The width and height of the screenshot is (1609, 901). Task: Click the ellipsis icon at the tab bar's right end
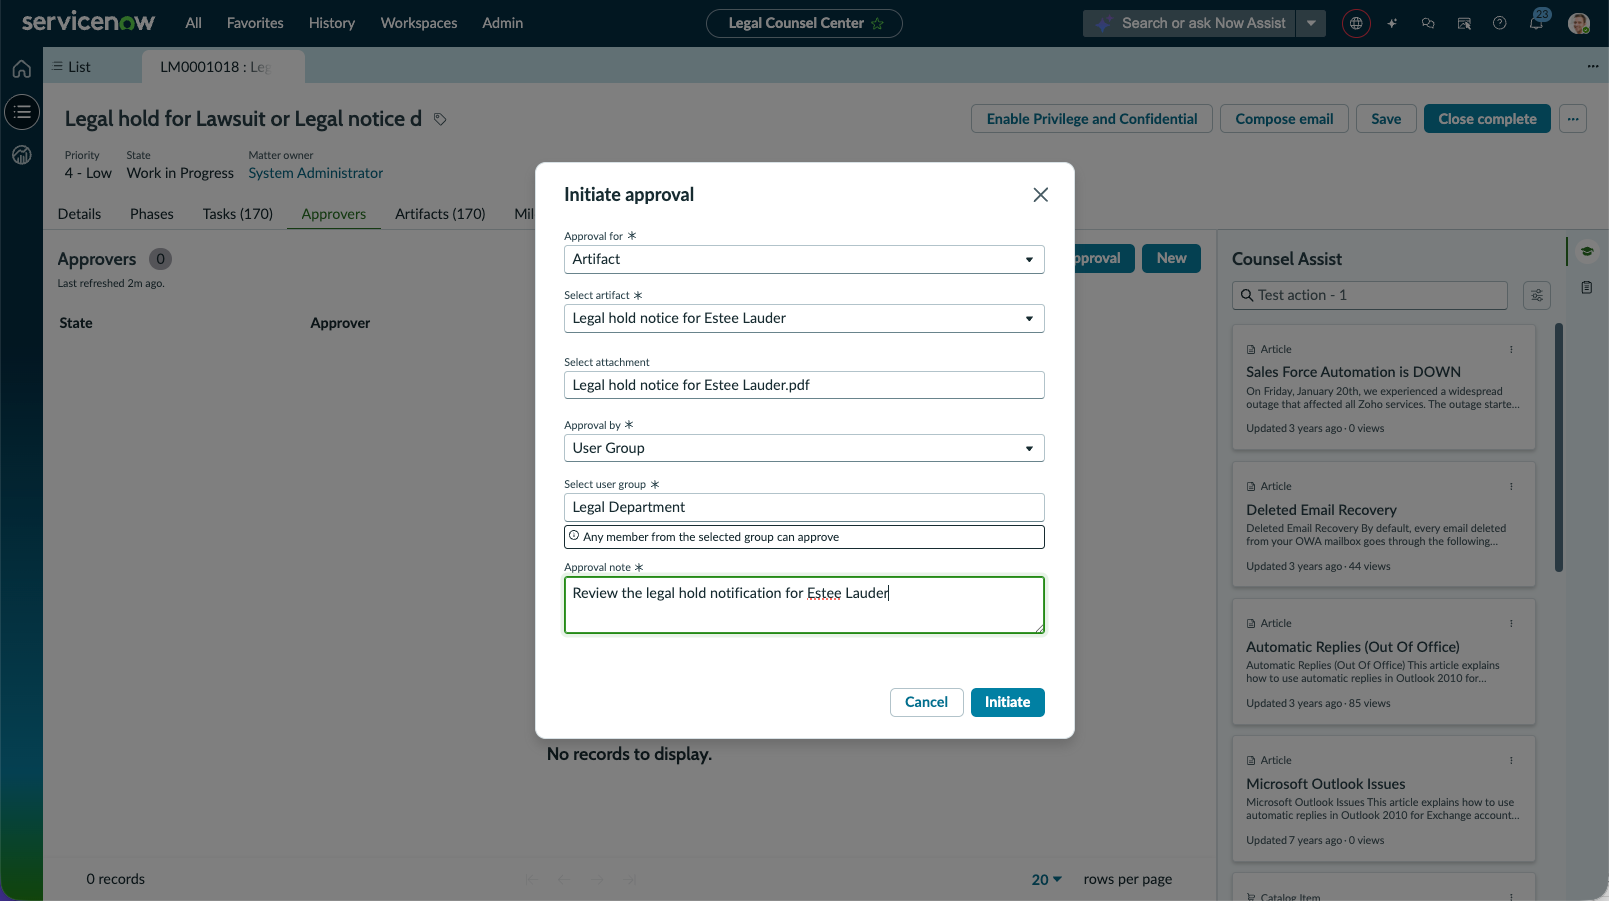1593,66
